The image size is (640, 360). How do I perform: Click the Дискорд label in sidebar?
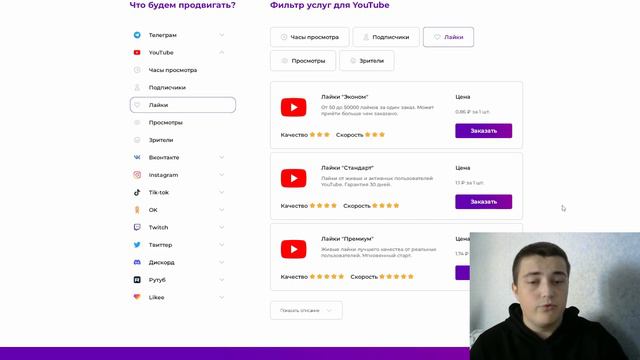(x=162, y=262)
